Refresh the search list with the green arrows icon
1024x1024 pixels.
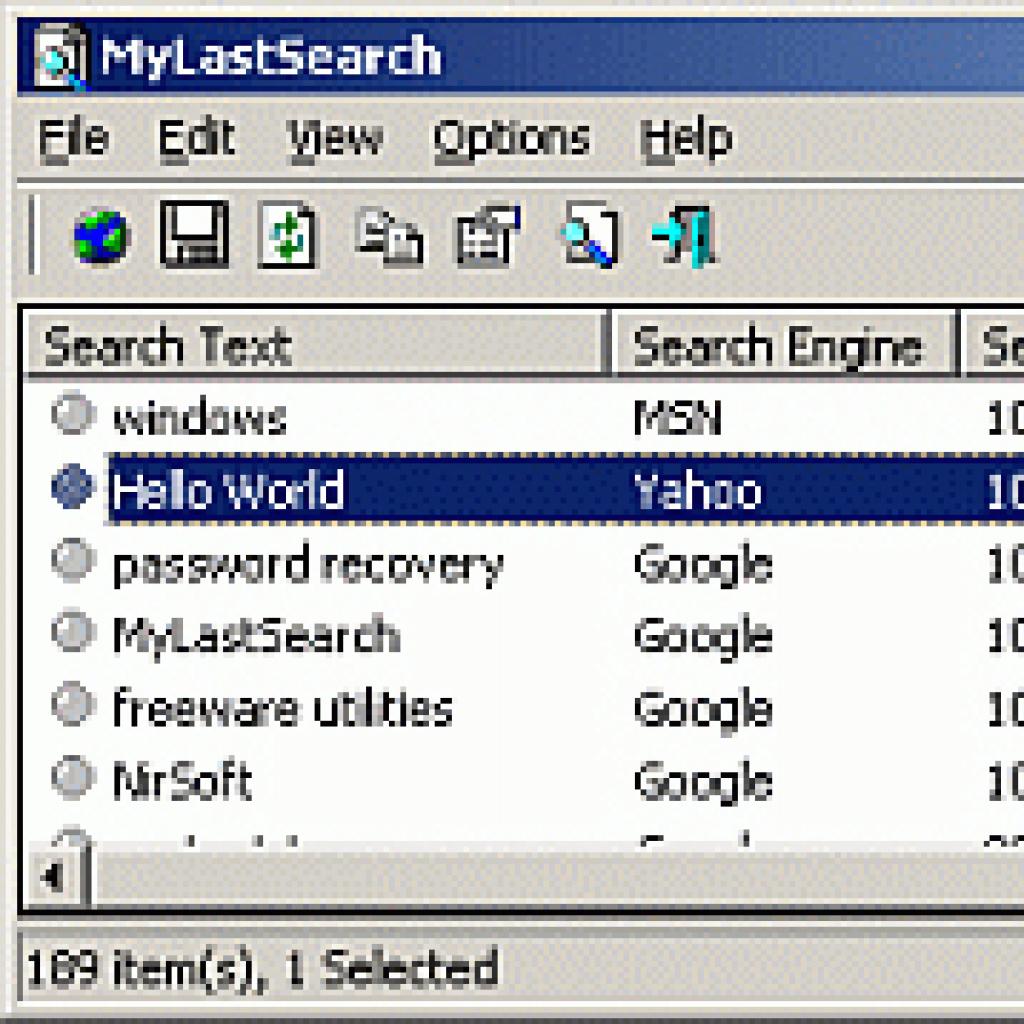[288, 235]
